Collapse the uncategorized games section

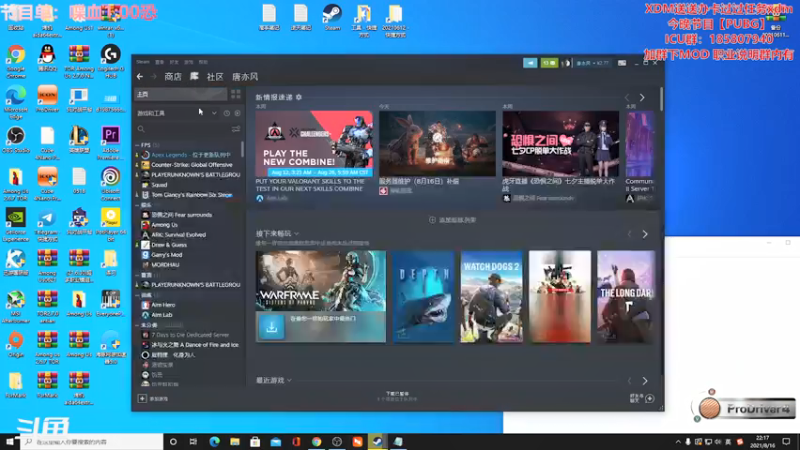point(137,325)
